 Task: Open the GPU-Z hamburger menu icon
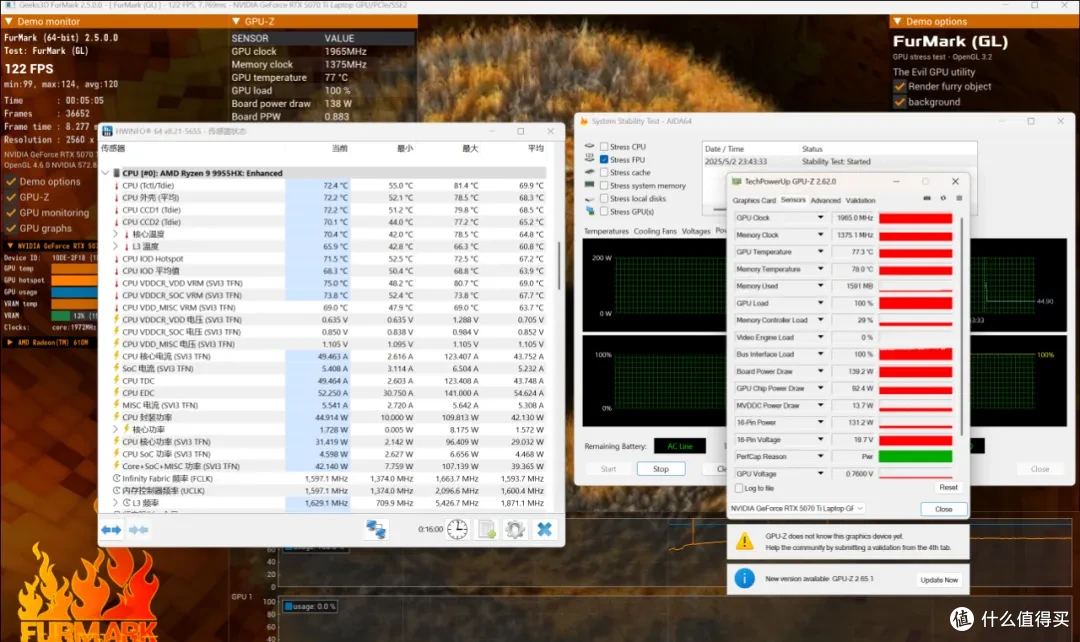pyautogui.click(x=959, y=198)
